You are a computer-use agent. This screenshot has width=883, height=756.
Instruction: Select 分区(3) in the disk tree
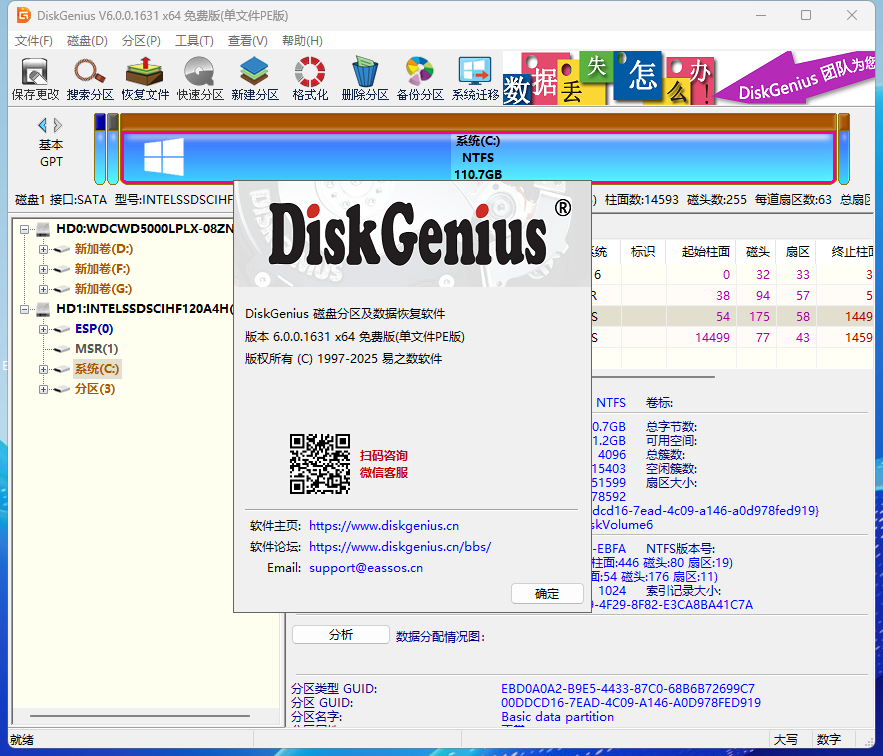(x=95, y=389)
